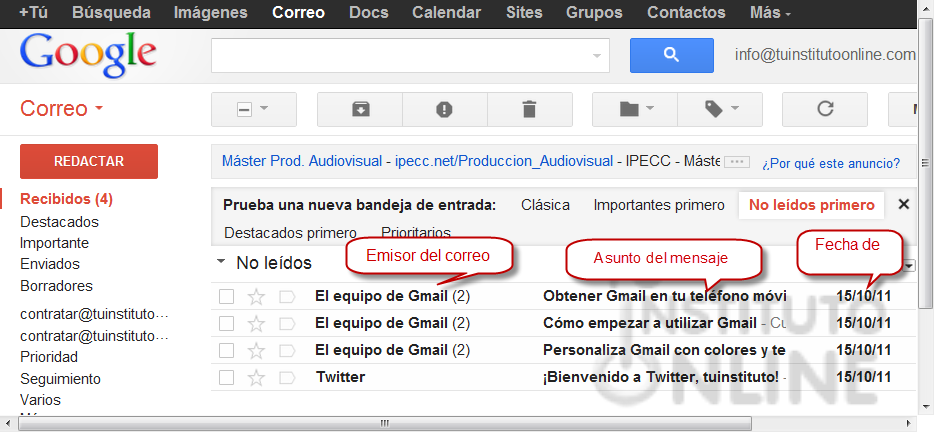The height and width of the screenshot is (432, 934).
Task: Choose the Destacados primero inbox style
Action: 291,232
